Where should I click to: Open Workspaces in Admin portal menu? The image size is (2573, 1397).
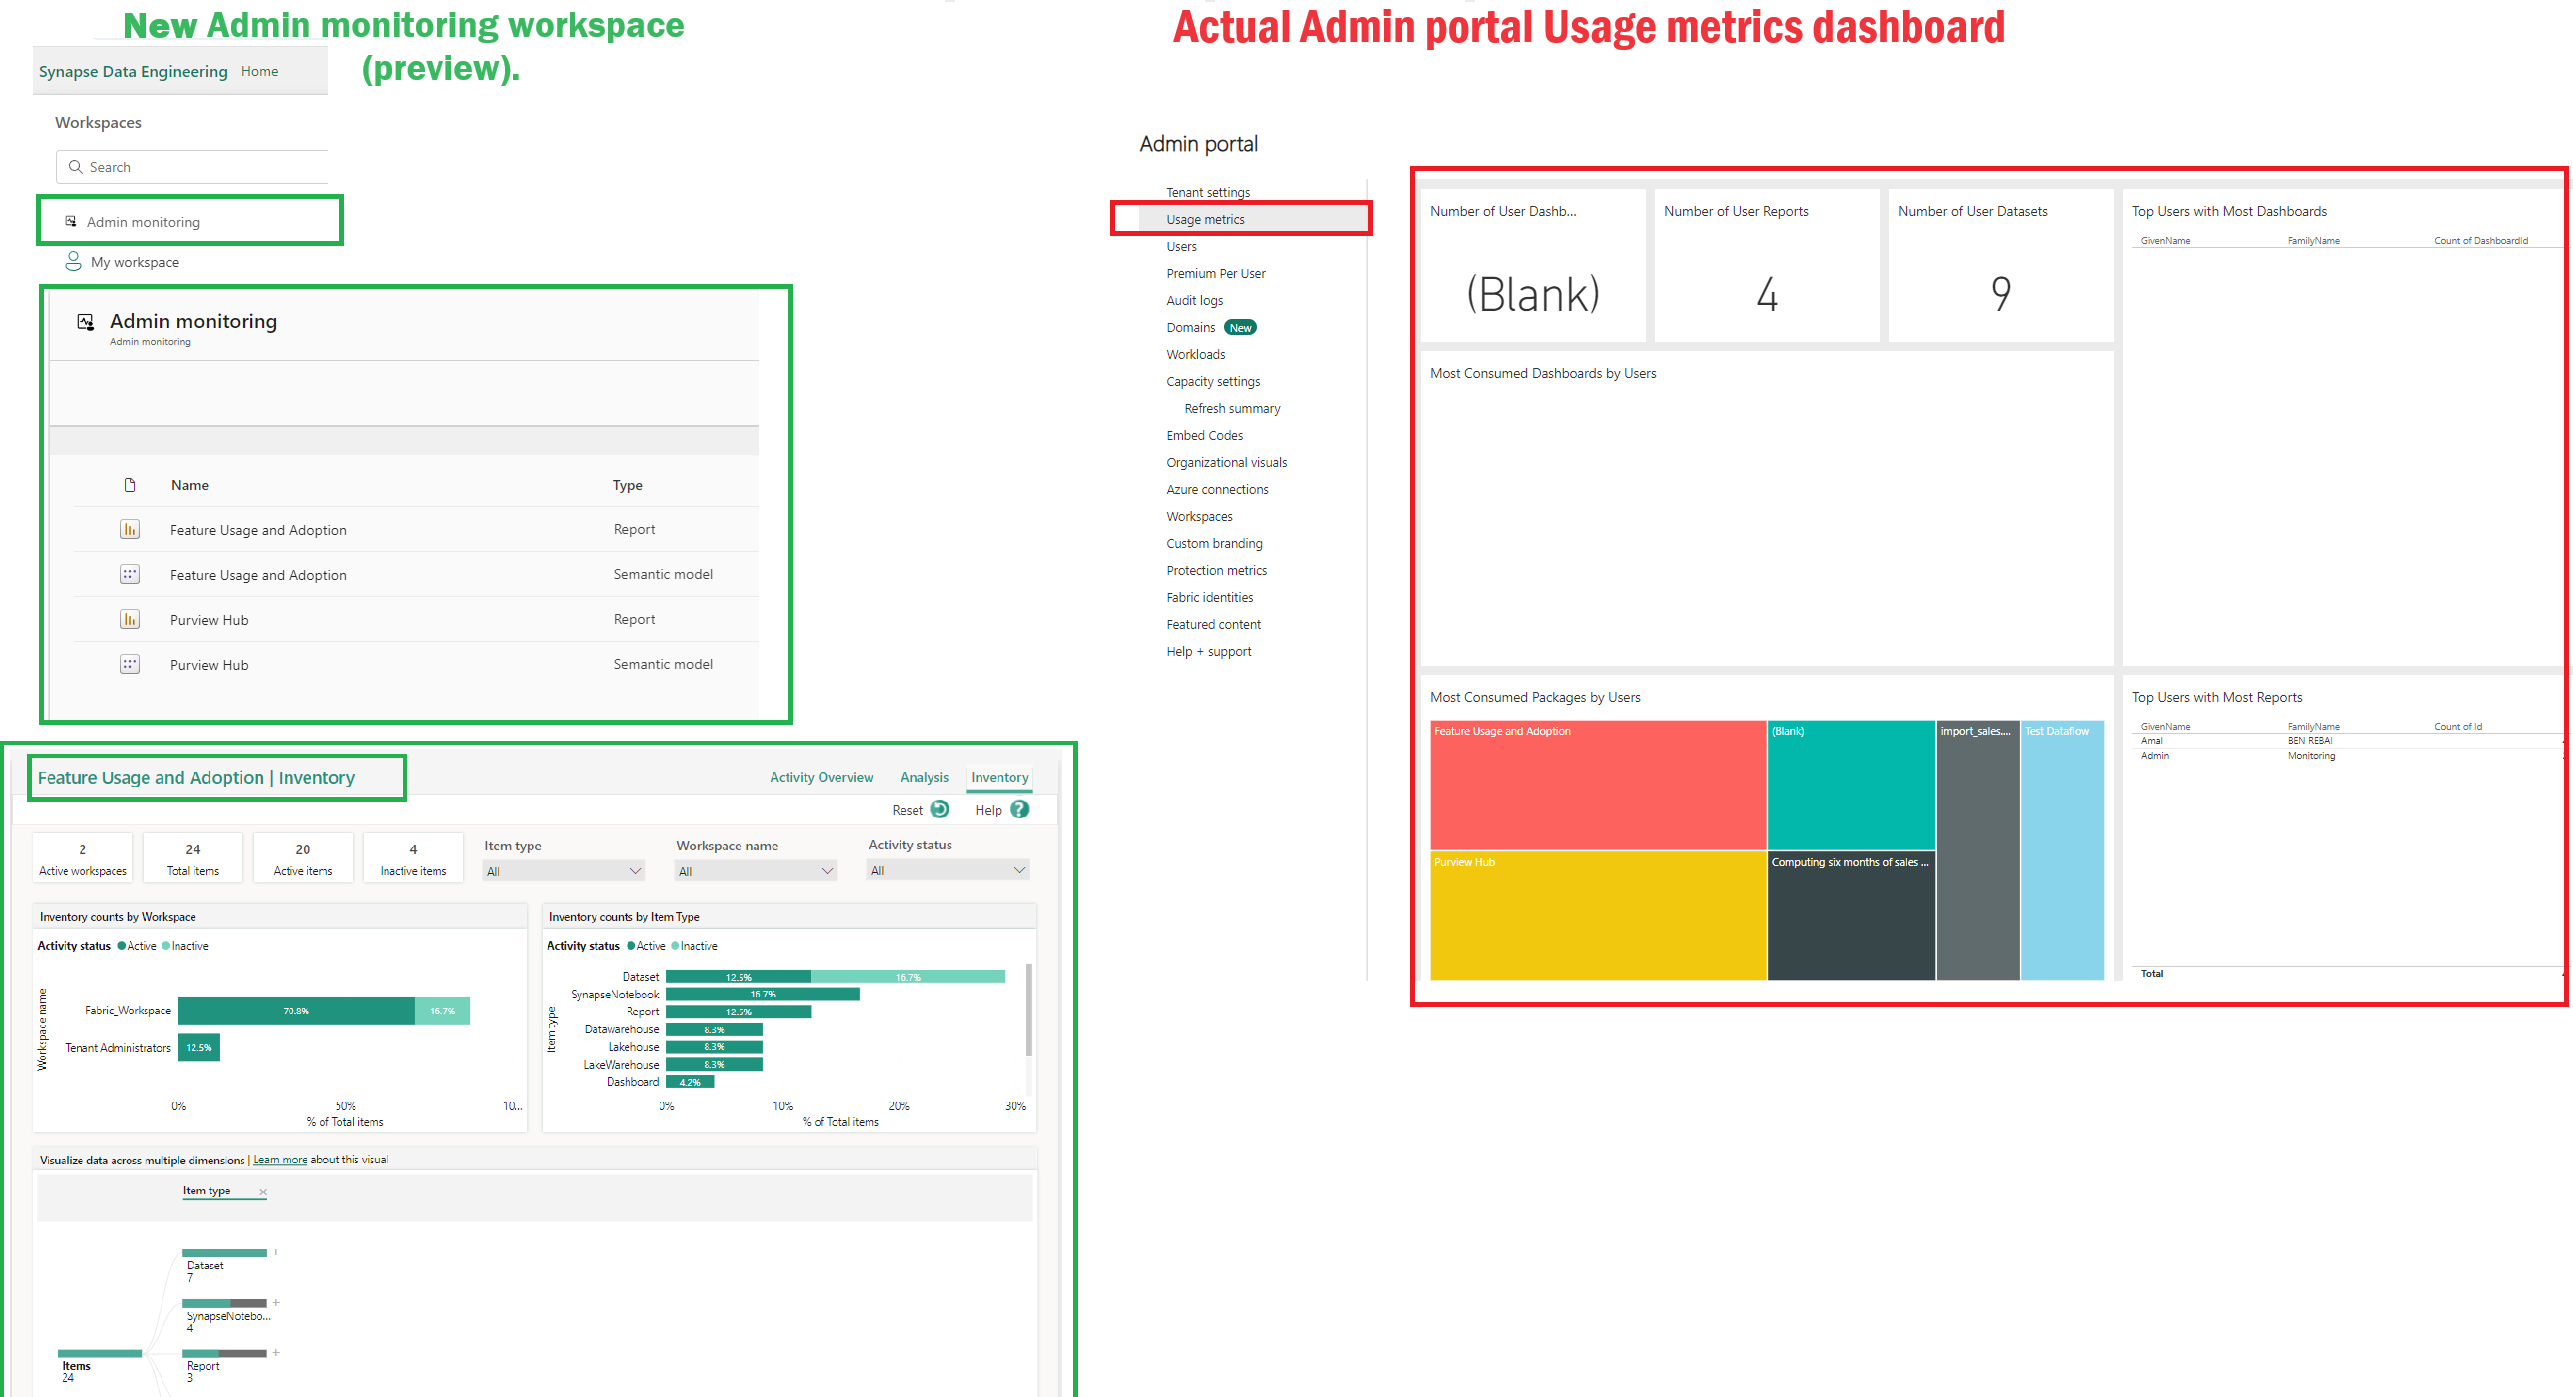1199,516
